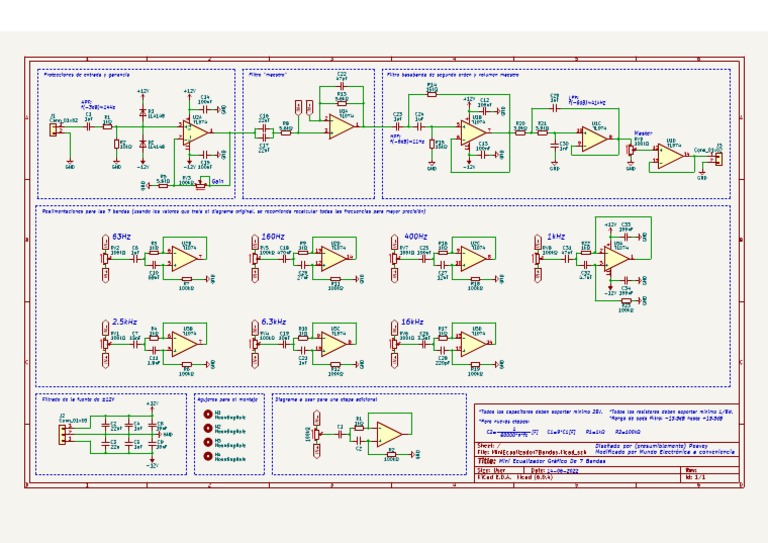Select the U3A op-amp in Filtro maestro
This screenshot has height=543, width=768.
[342, 126]
